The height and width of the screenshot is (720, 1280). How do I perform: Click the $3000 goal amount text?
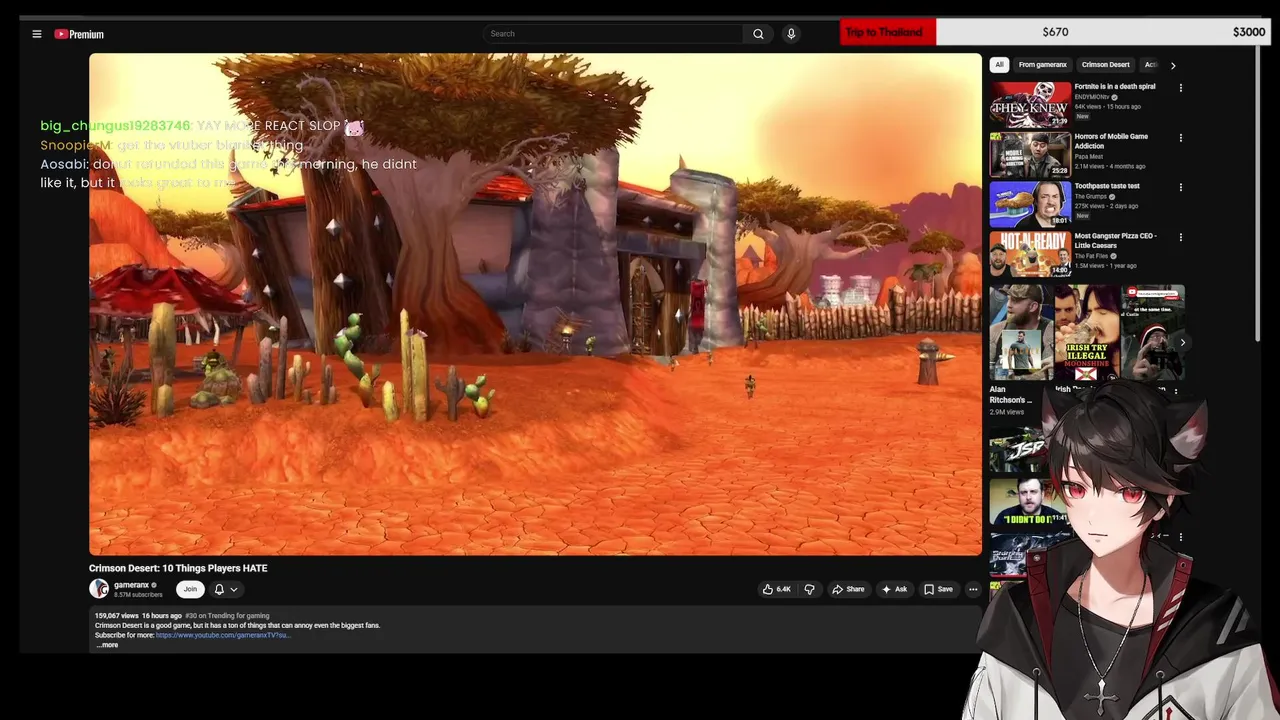click(x=1249, y=32)
